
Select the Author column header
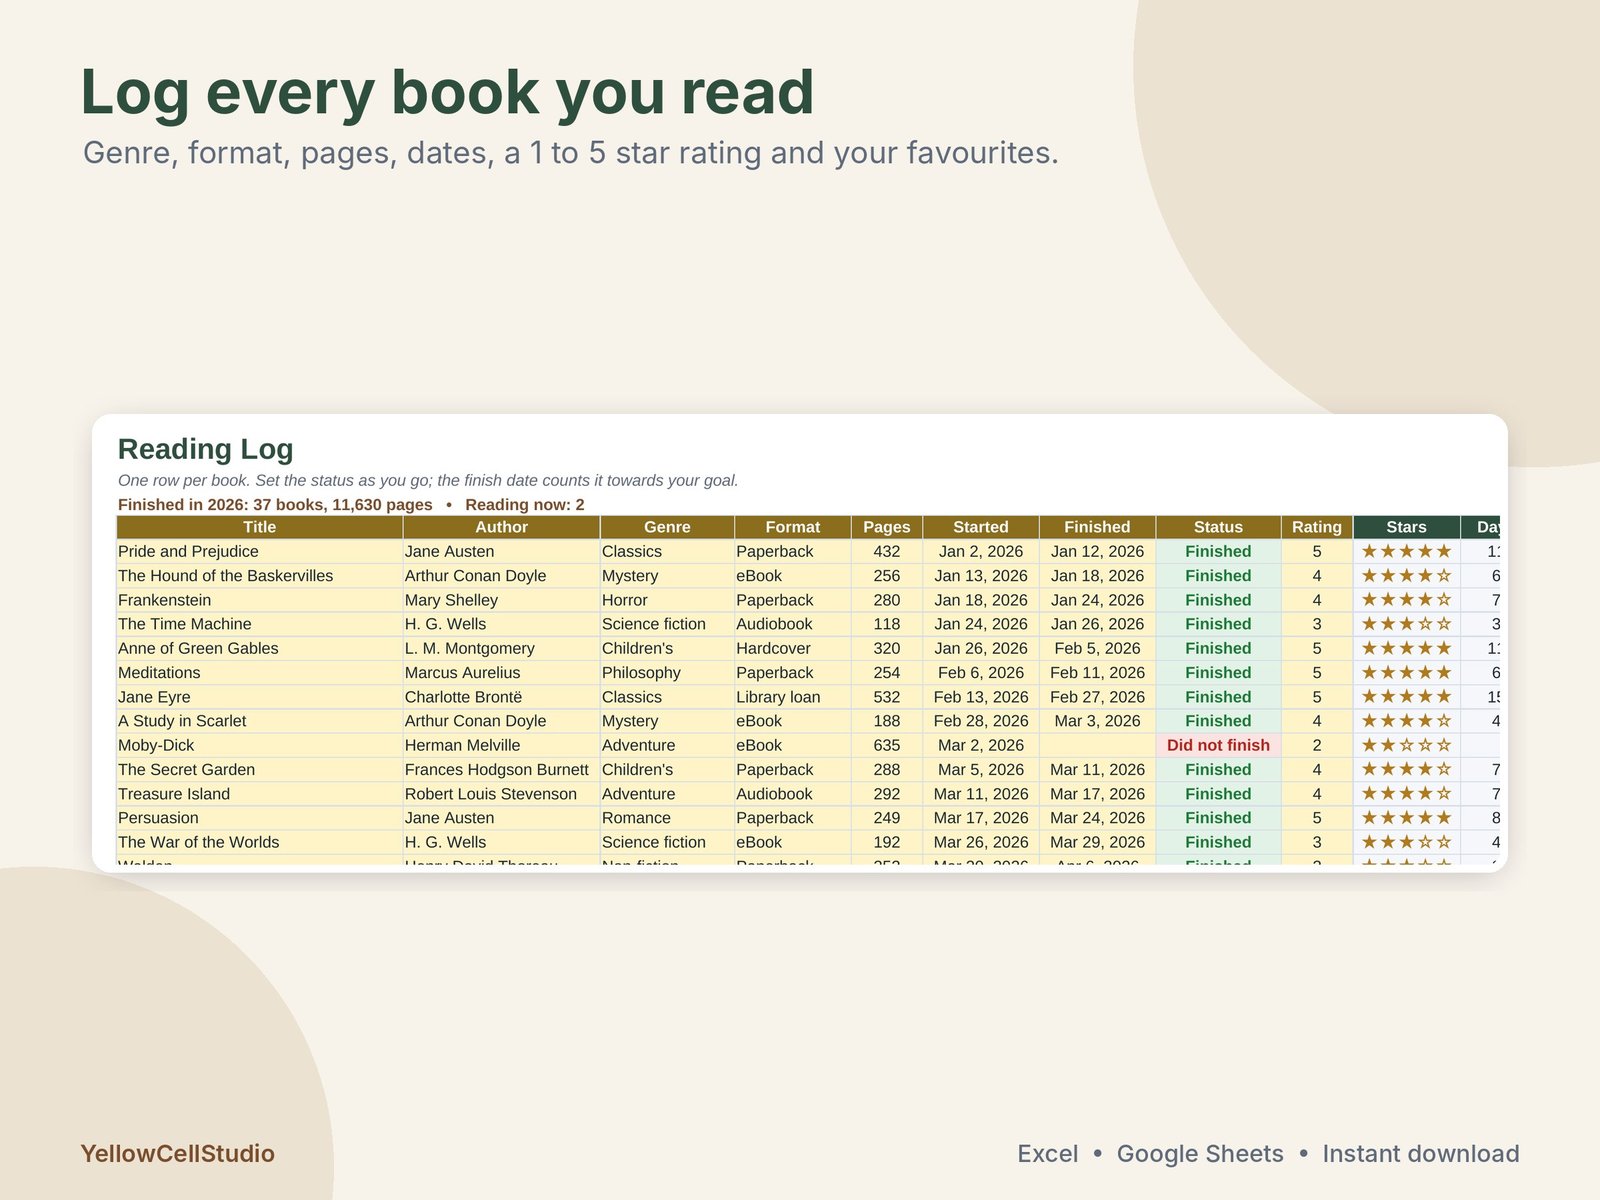tap(501, 527)
